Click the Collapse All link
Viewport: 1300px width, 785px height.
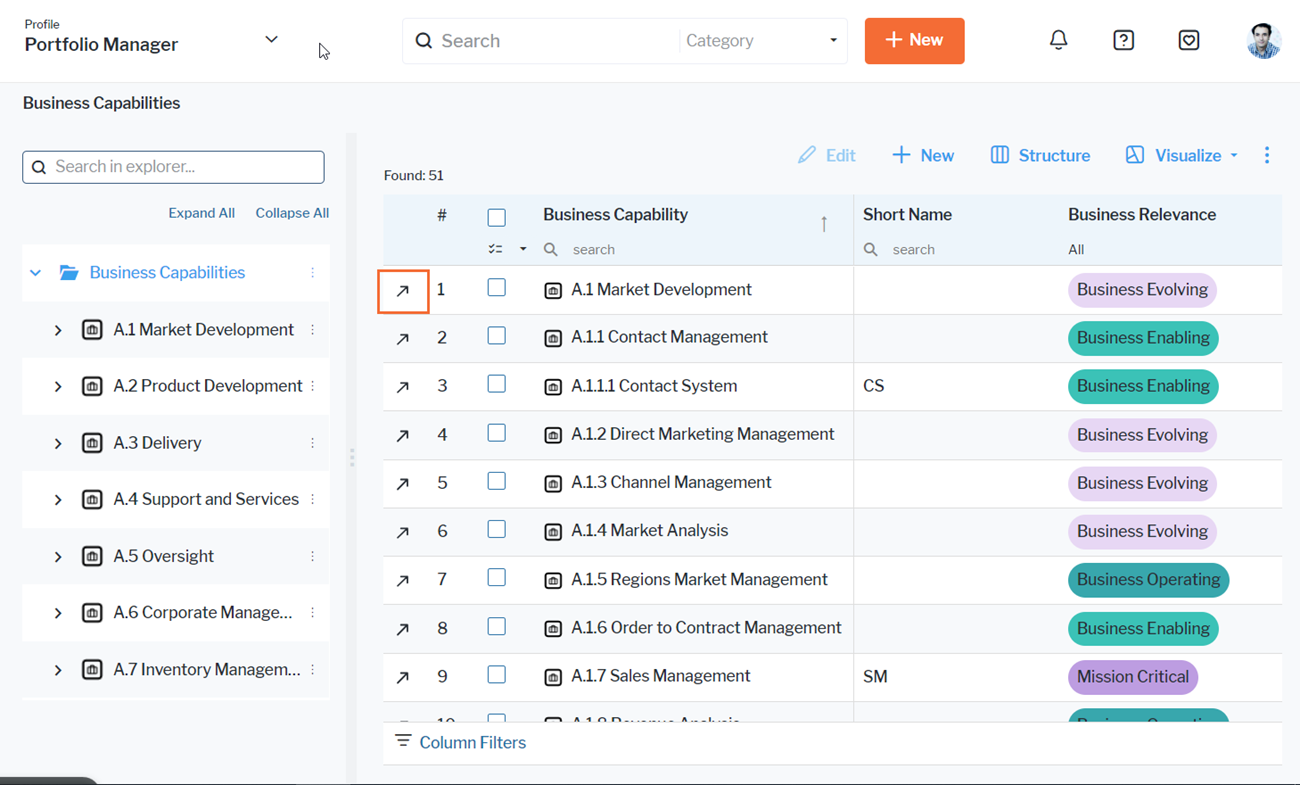coord(292,213)
